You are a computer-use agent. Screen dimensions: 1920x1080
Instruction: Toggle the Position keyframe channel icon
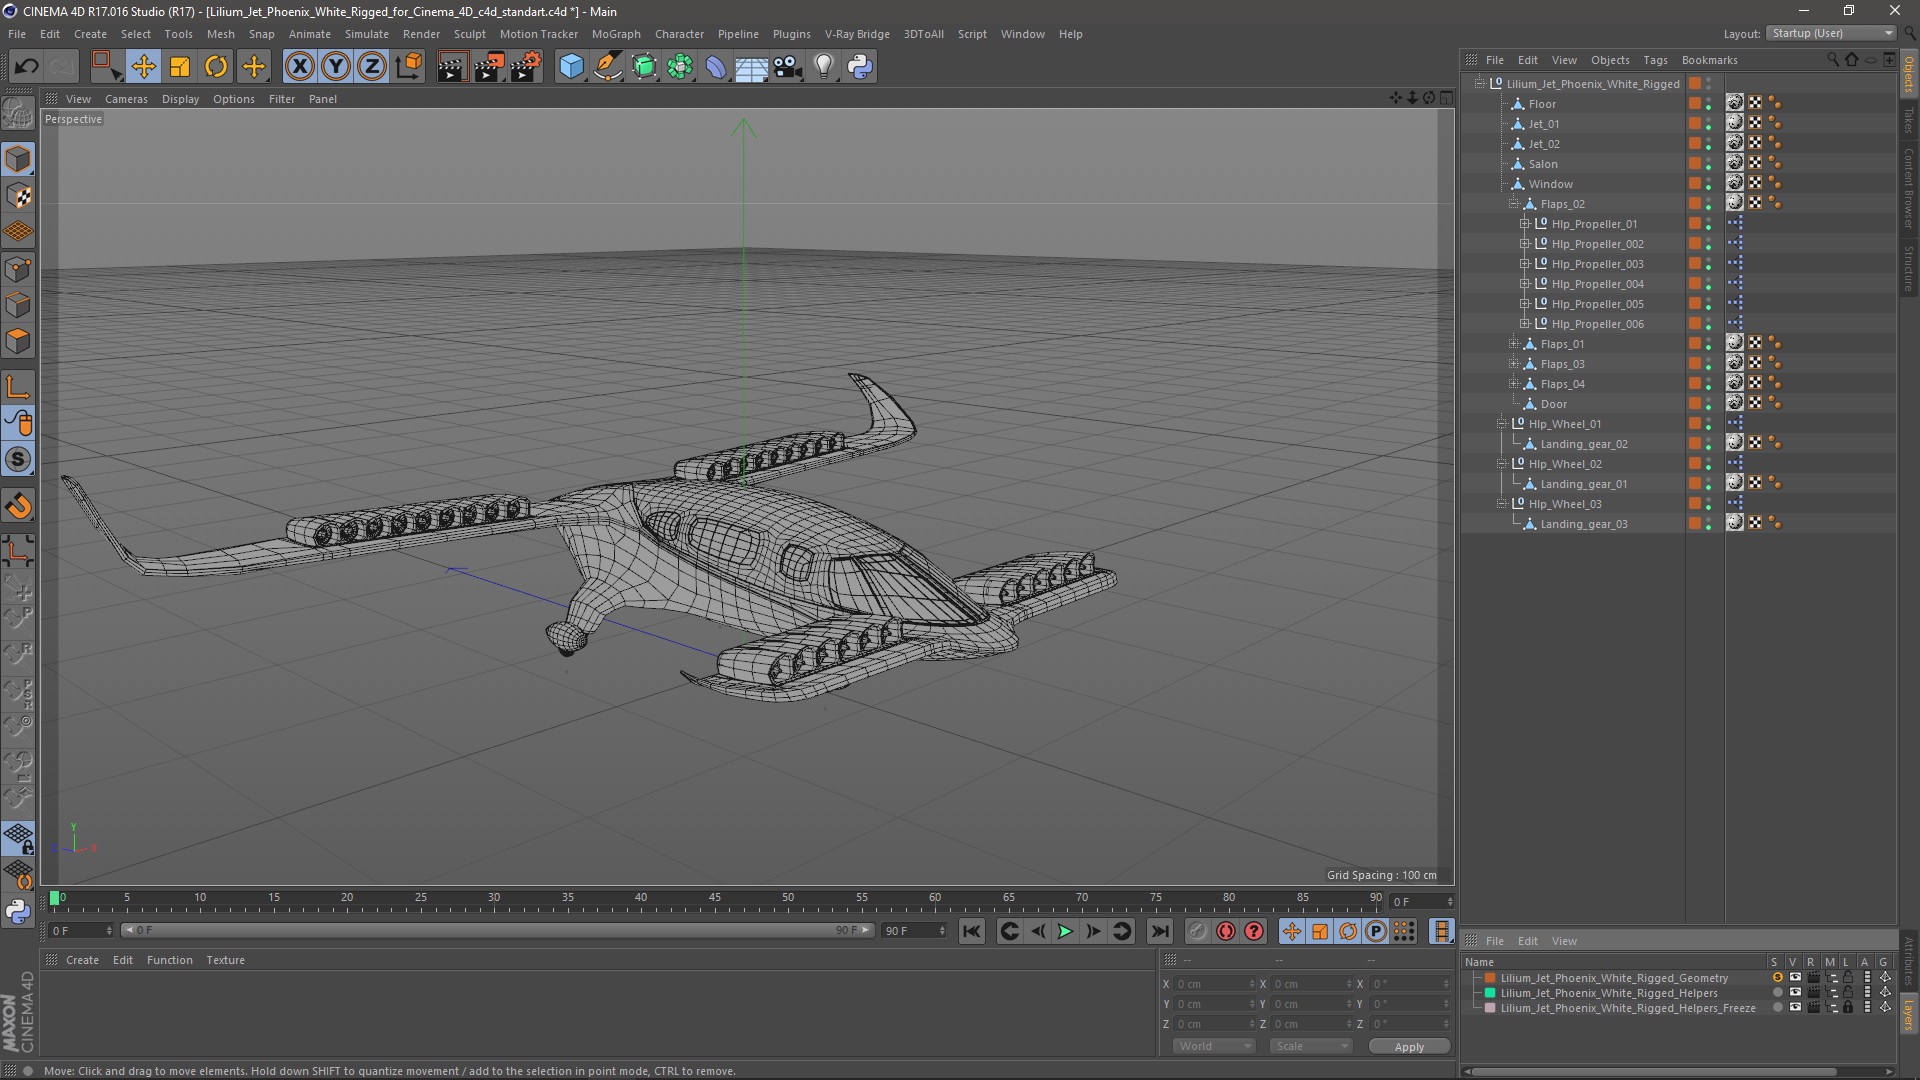[x=1292, y=931]
